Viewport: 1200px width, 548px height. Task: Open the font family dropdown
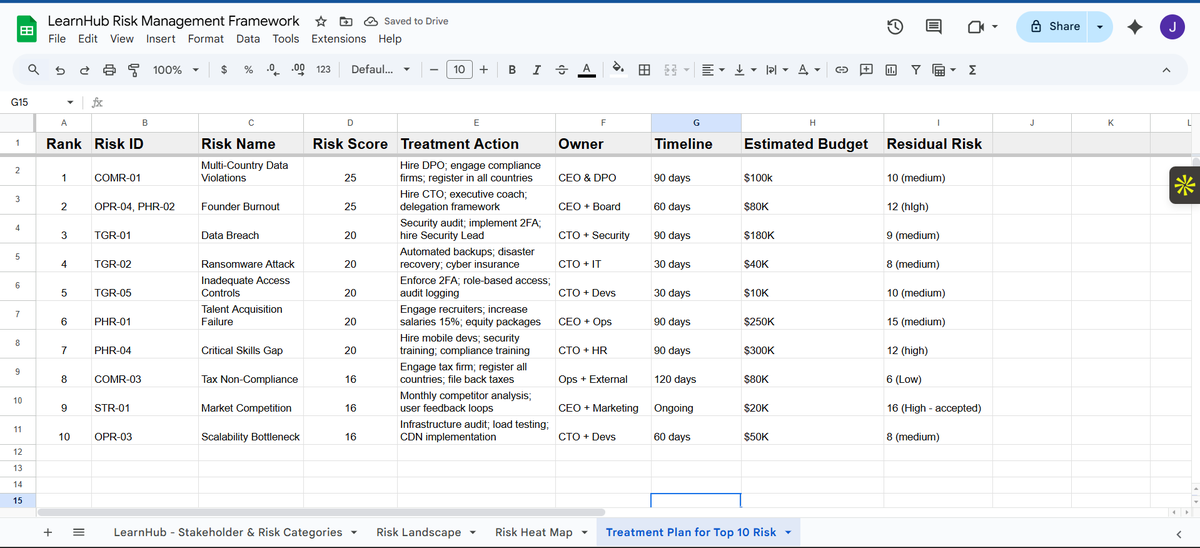point(381,70)
